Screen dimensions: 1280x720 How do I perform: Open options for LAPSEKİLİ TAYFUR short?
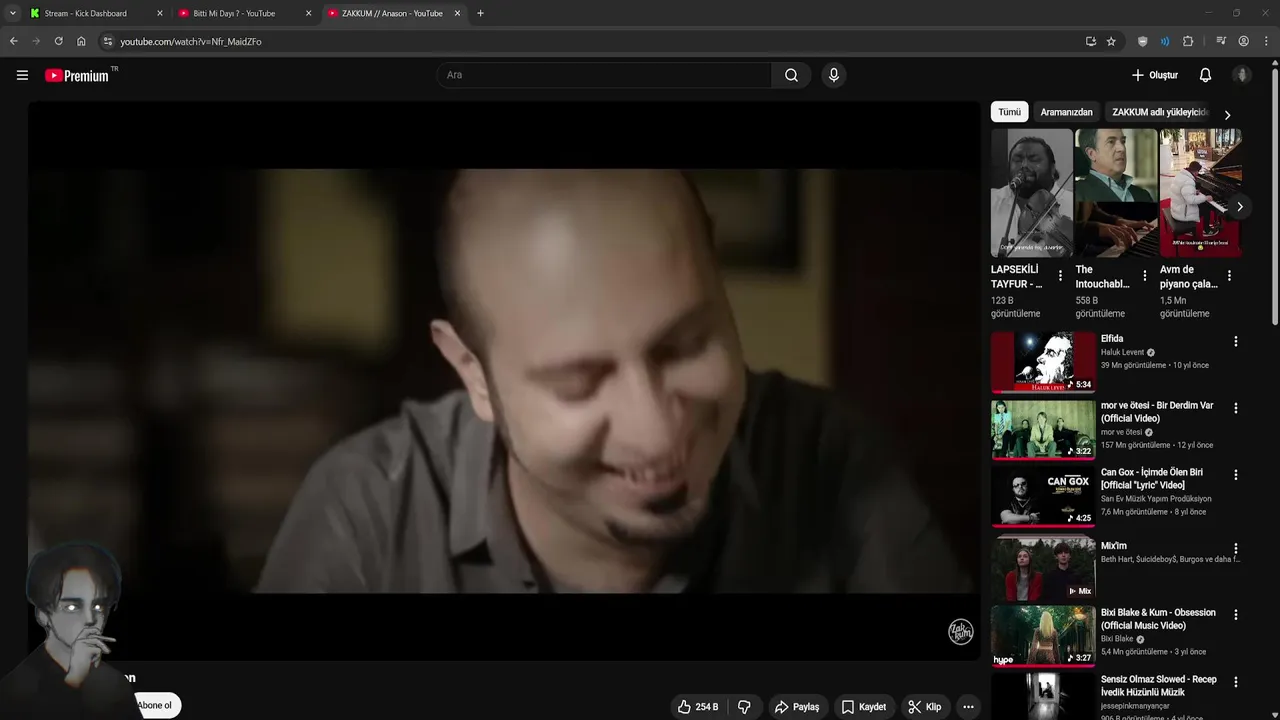click(1061, 276)
